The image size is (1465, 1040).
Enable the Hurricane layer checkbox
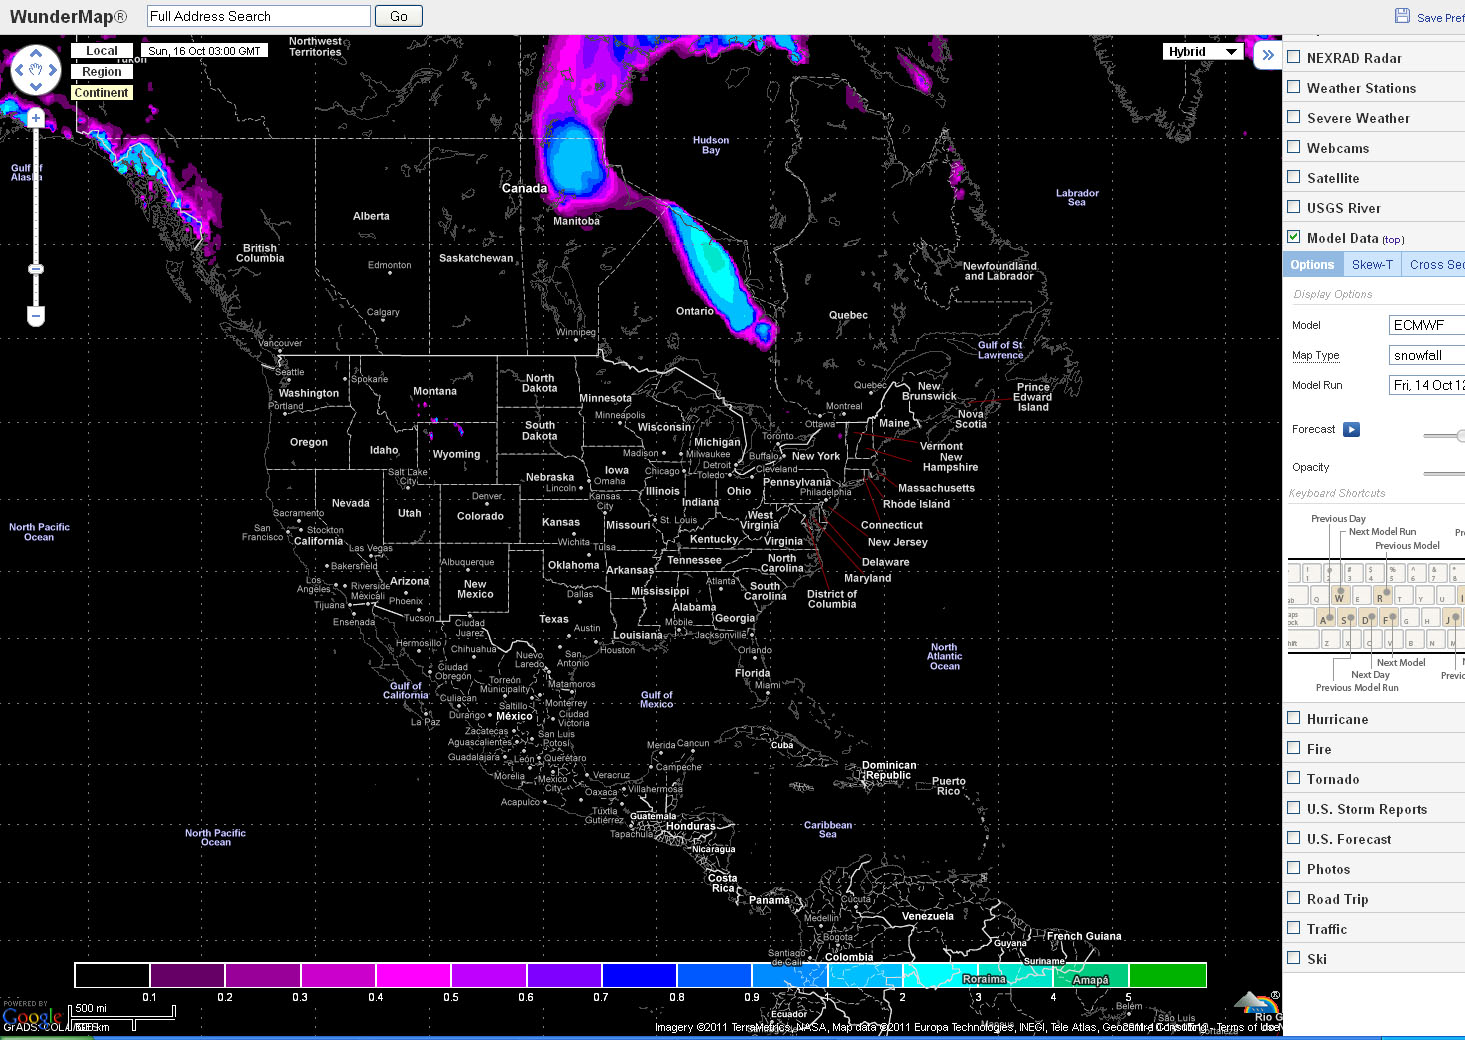pos(1294,718)
